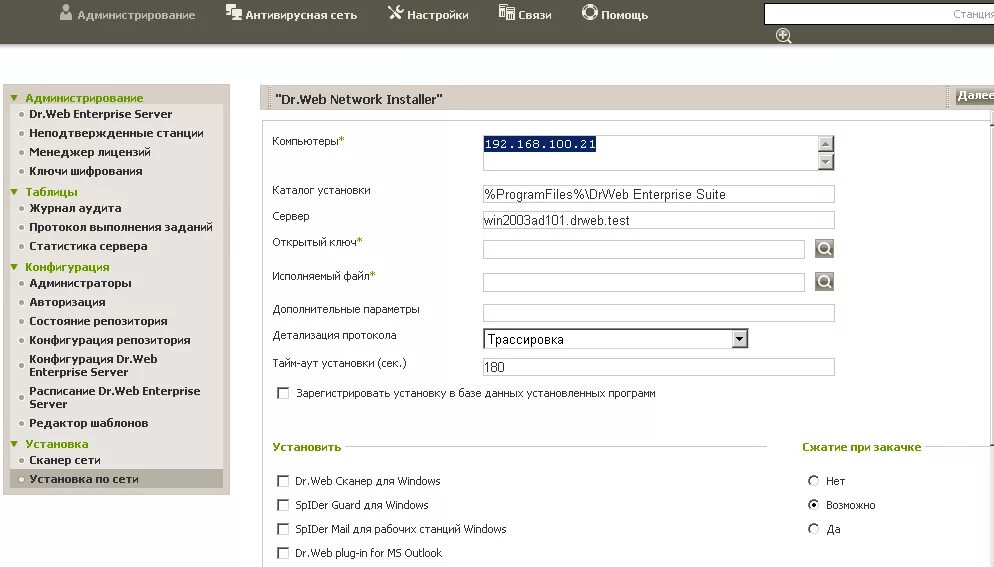Click the Открытый ключ input field
994x567 pixels.
643,249
